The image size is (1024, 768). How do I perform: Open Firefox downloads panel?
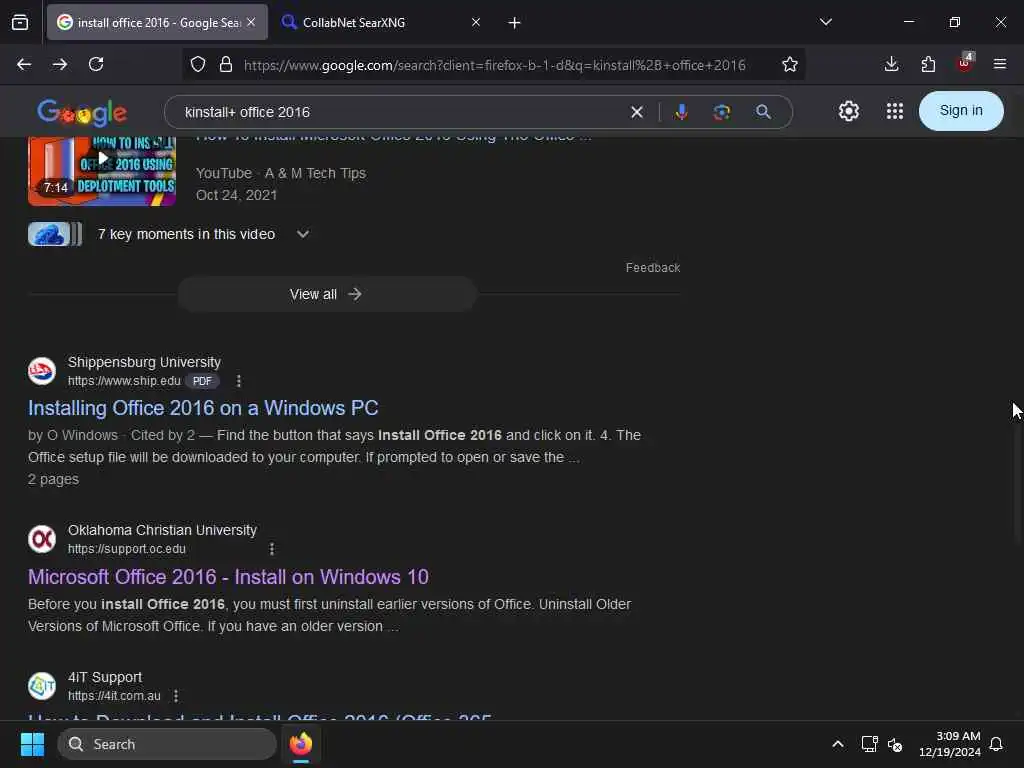(x=891, y=64)
